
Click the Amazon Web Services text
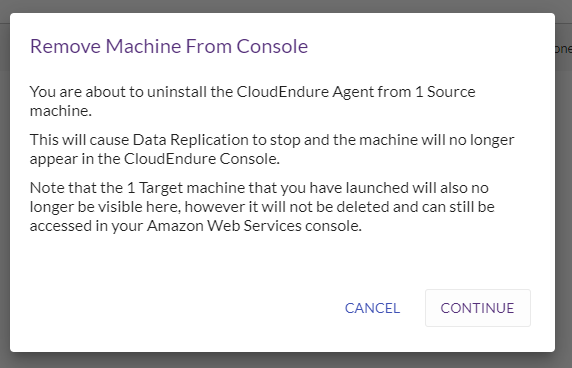point(224,226)
